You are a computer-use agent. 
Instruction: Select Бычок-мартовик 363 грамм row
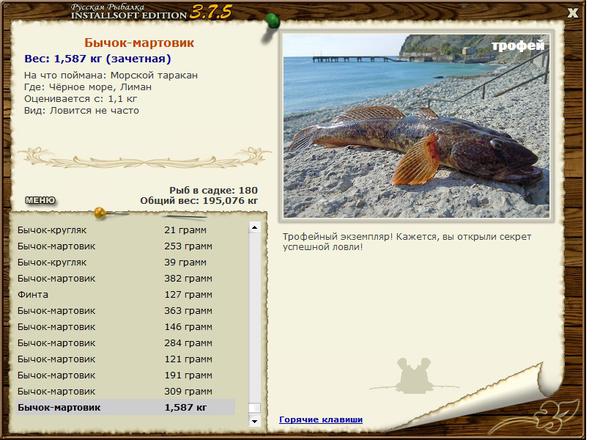126,311
